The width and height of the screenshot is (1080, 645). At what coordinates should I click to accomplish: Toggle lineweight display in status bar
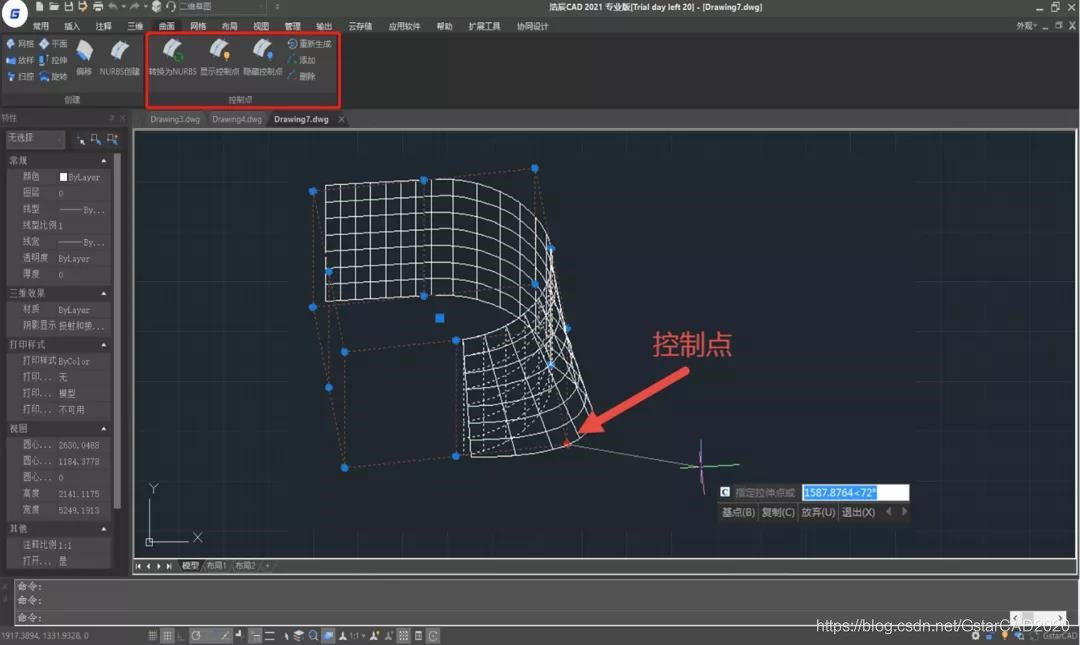[x=269, y=635]
